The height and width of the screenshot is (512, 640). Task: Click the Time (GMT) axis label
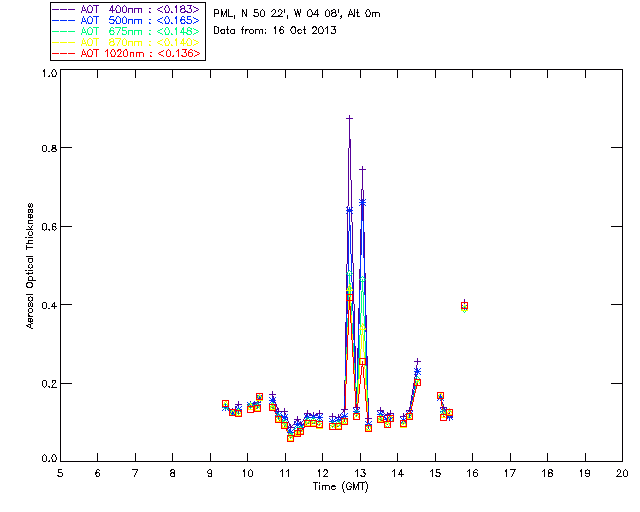(340, 487)
